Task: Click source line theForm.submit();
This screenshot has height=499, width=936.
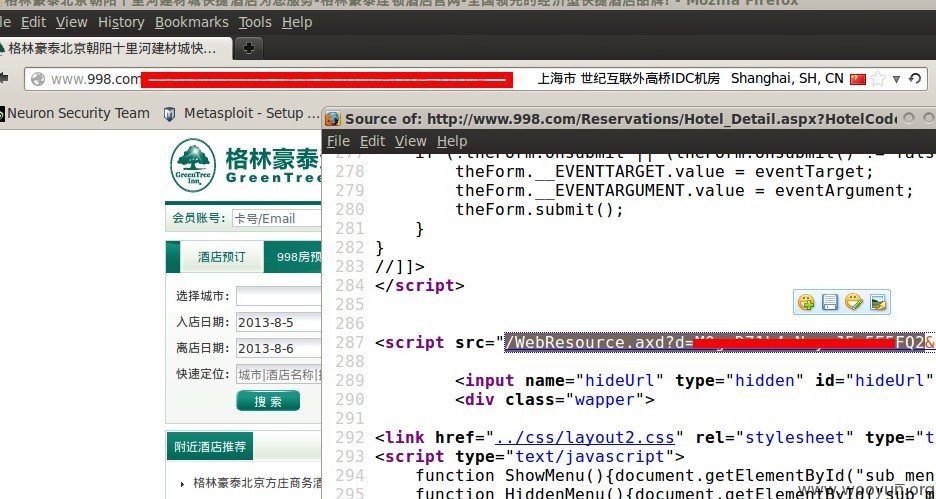Action: pos(540,209)
